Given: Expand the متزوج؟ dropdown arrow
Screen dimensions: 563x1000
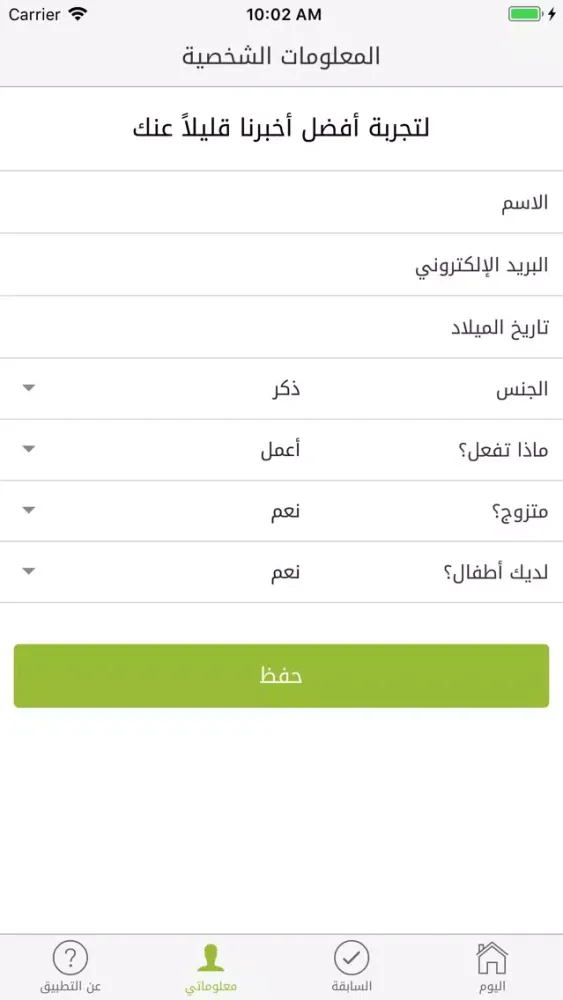Looking at the screenshot, I should tap(29, 510).
